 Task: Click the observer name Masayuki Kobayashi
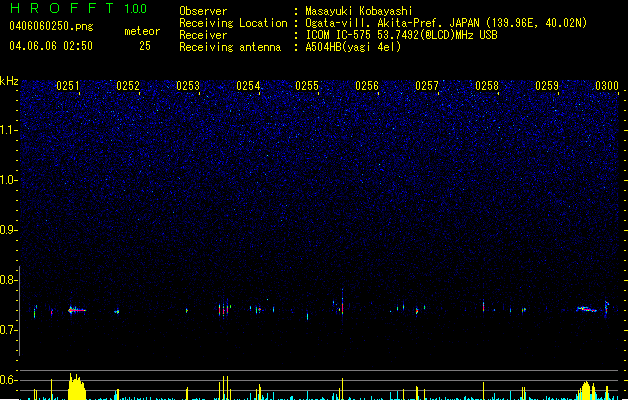(359, 11)
